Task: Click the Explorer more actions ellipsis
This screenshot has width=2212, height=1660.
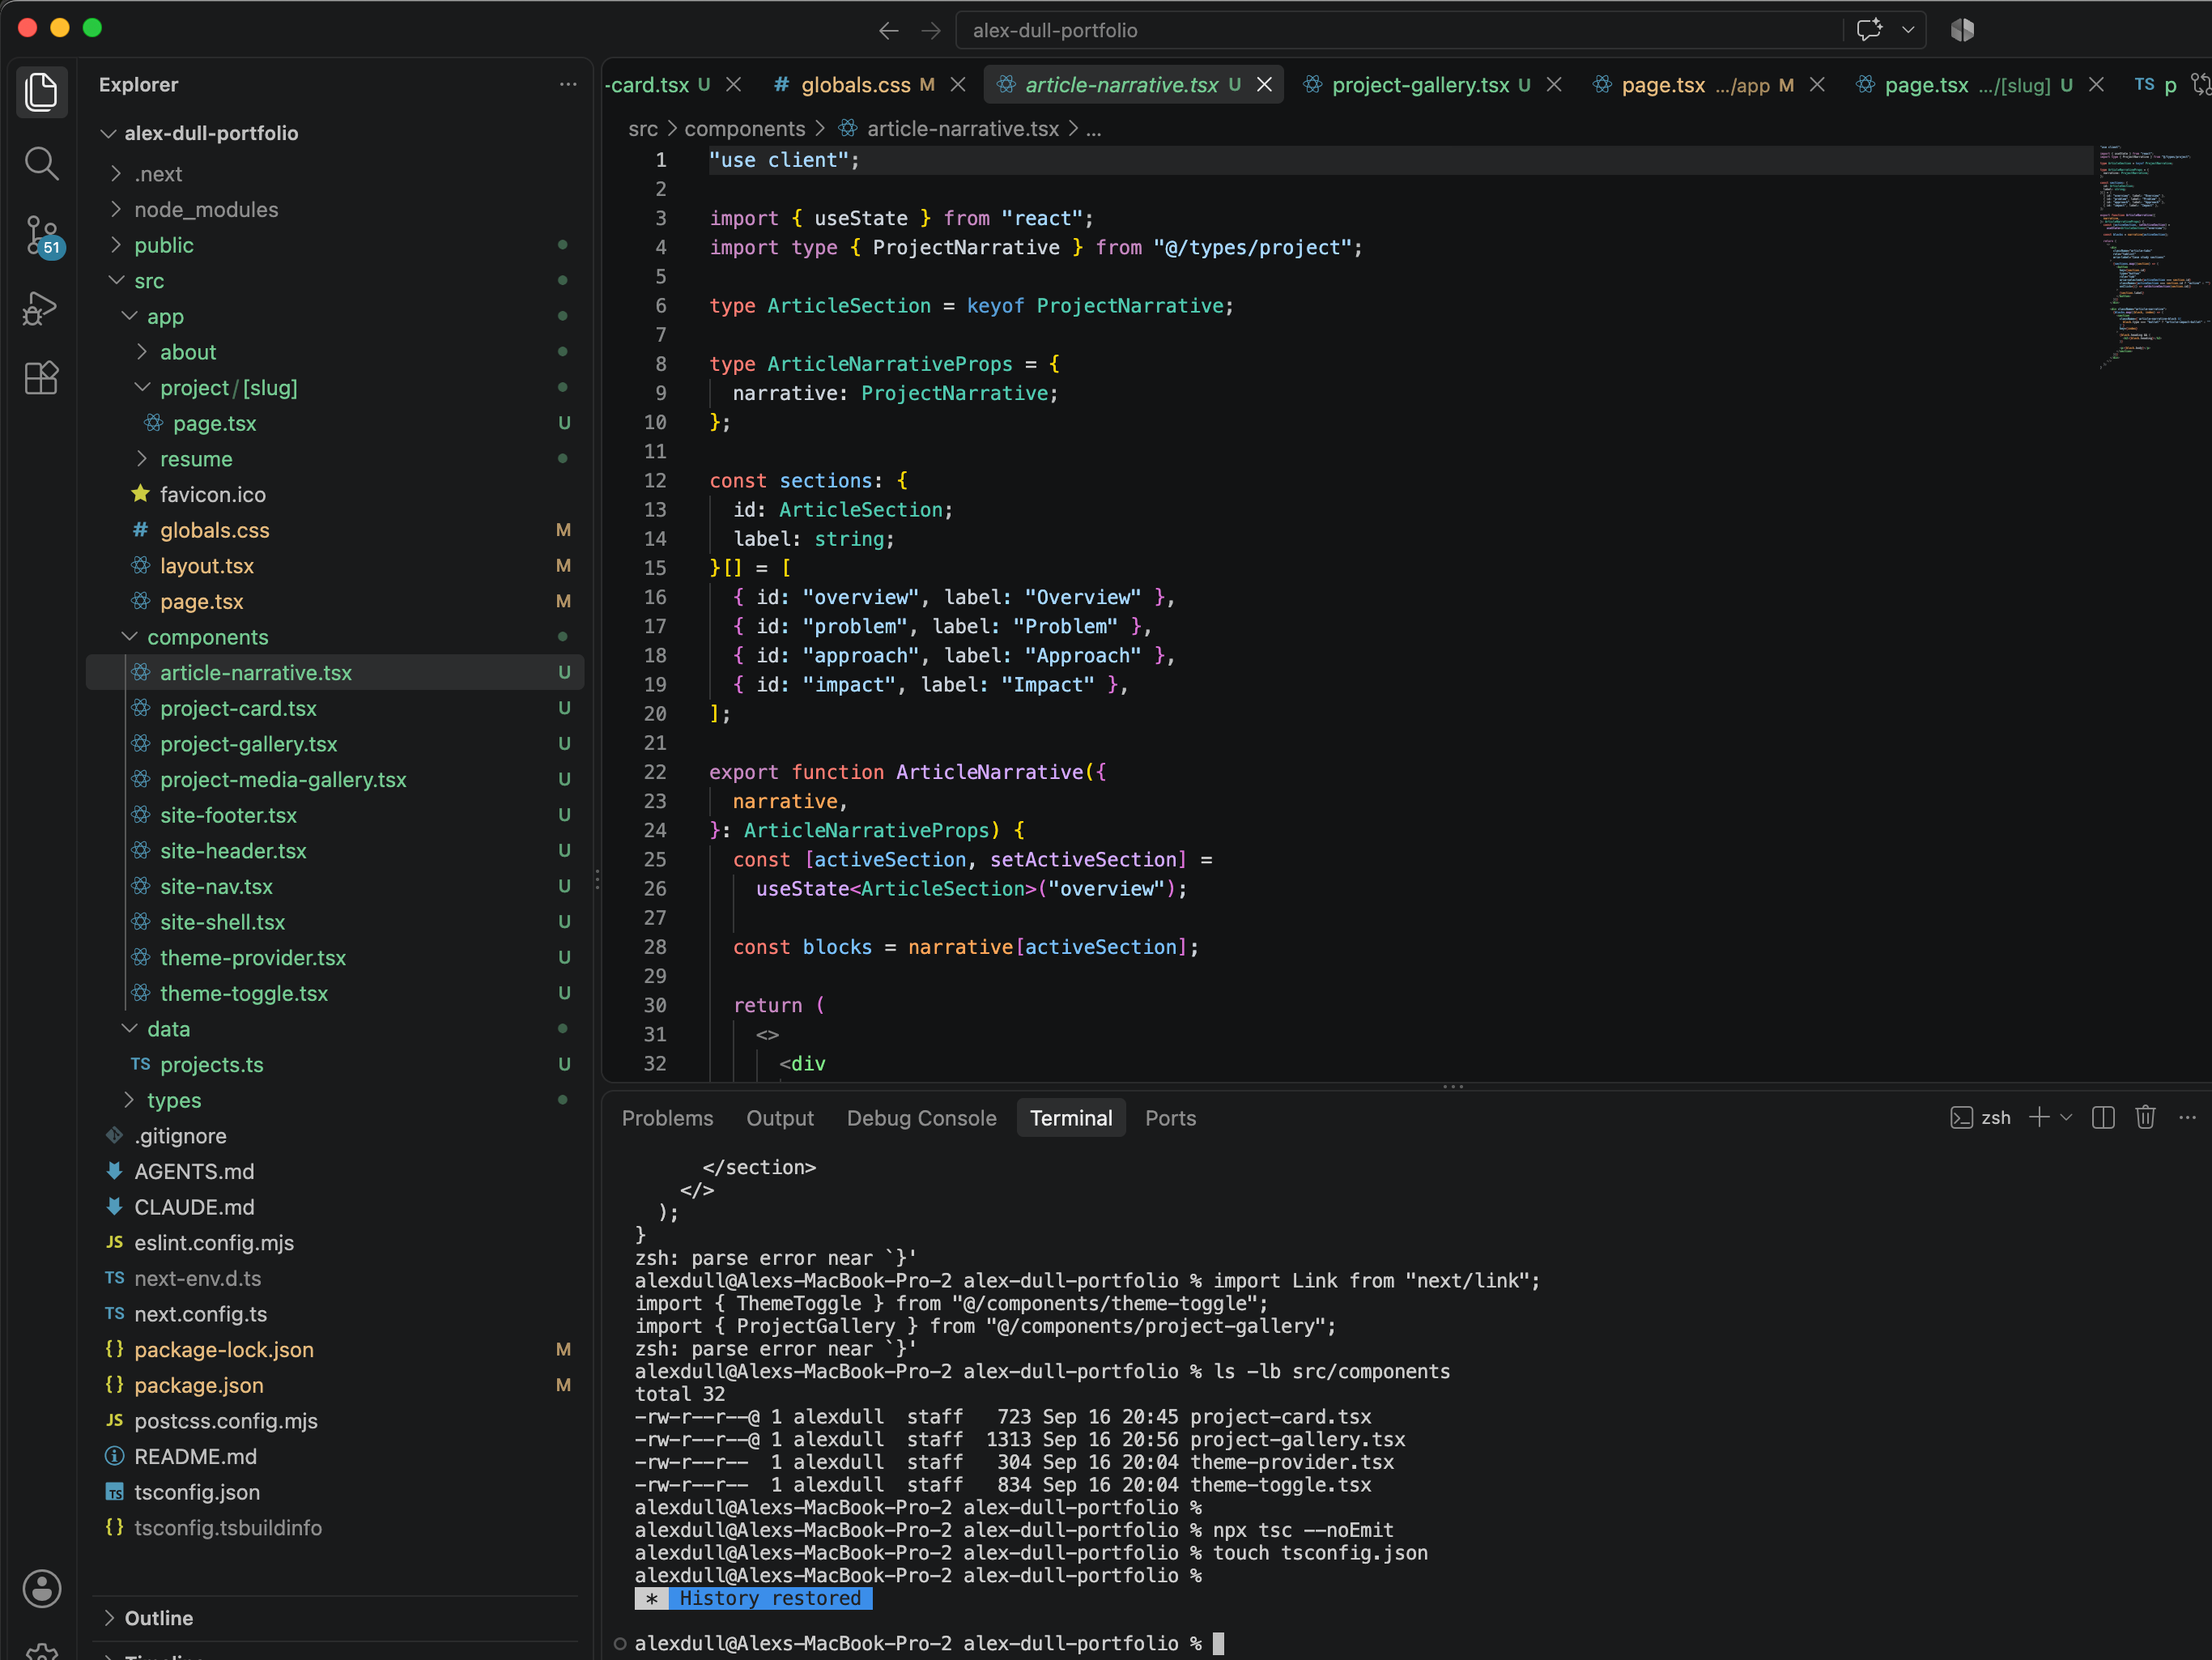Action: click(x=568, y=85)
